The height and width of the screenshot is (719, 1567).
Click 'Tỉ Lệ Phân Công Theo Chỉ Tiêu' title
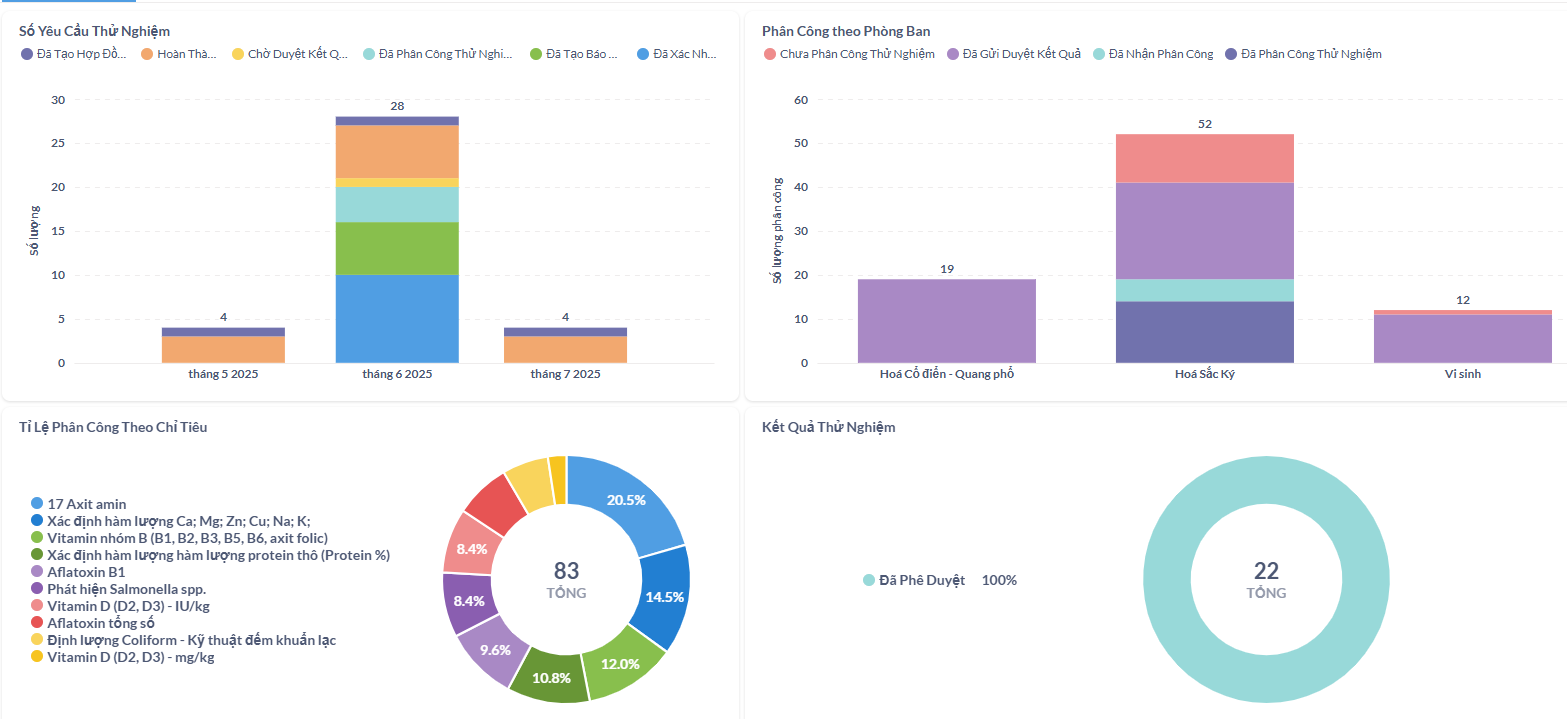[113, 427]
